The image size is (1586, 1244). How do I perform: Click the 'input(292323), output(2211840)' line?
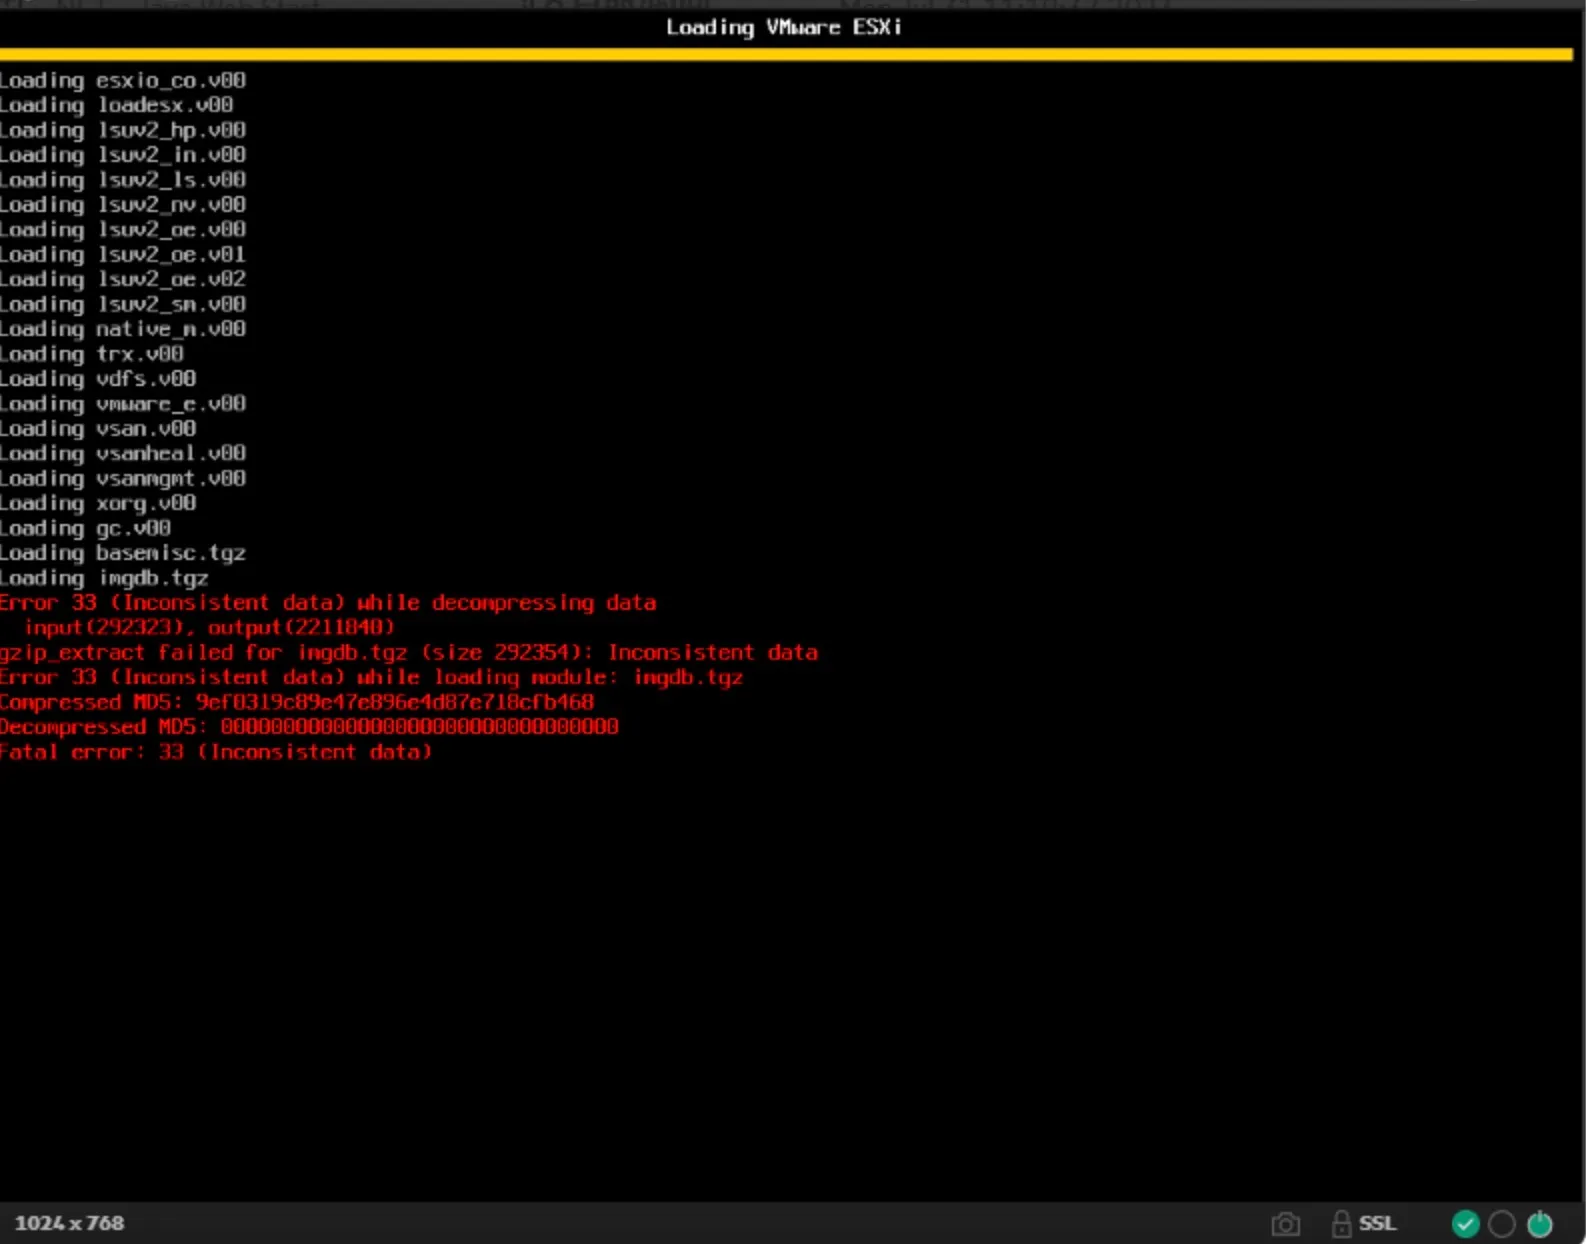click(210, 628)
